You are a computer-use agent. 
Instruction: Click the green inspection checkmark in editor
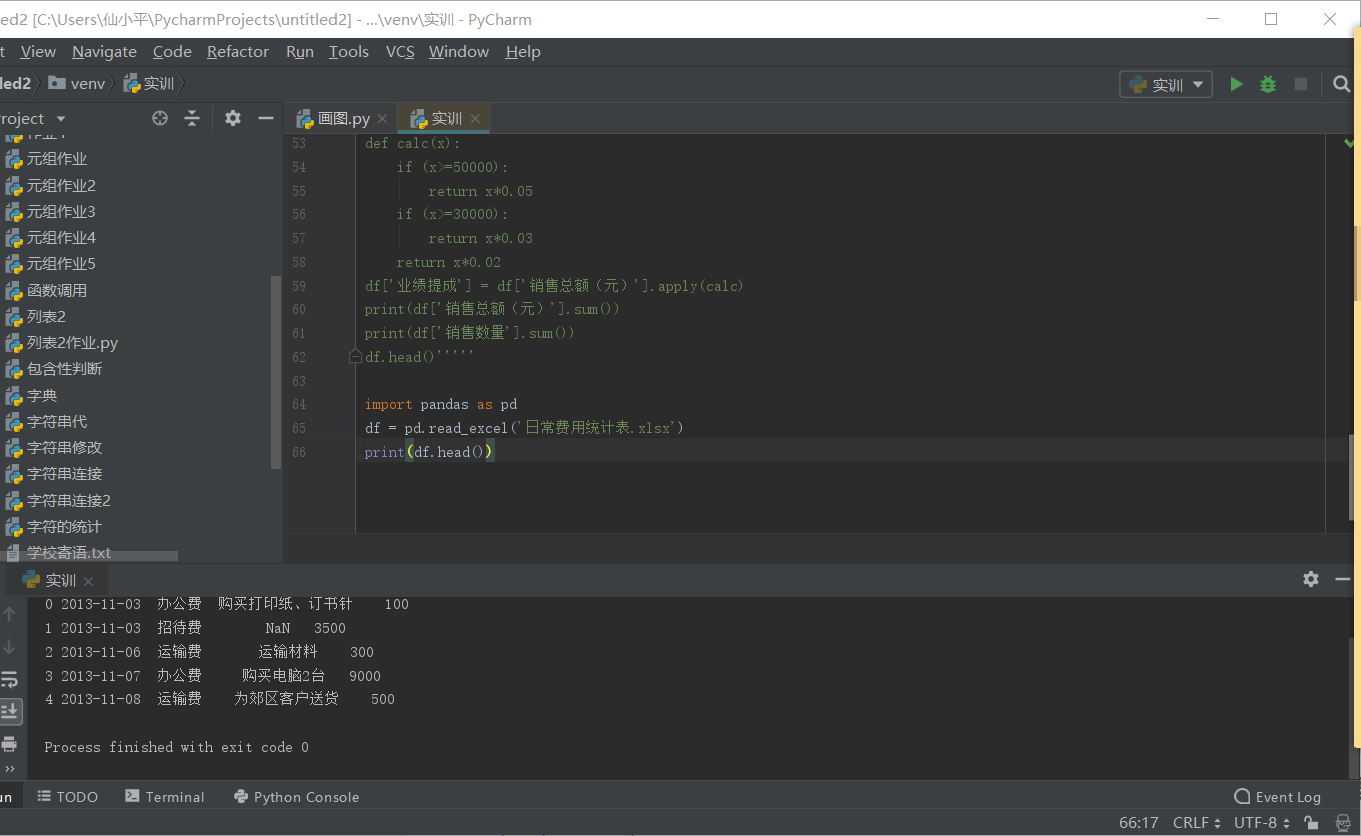coord(1349,143)
